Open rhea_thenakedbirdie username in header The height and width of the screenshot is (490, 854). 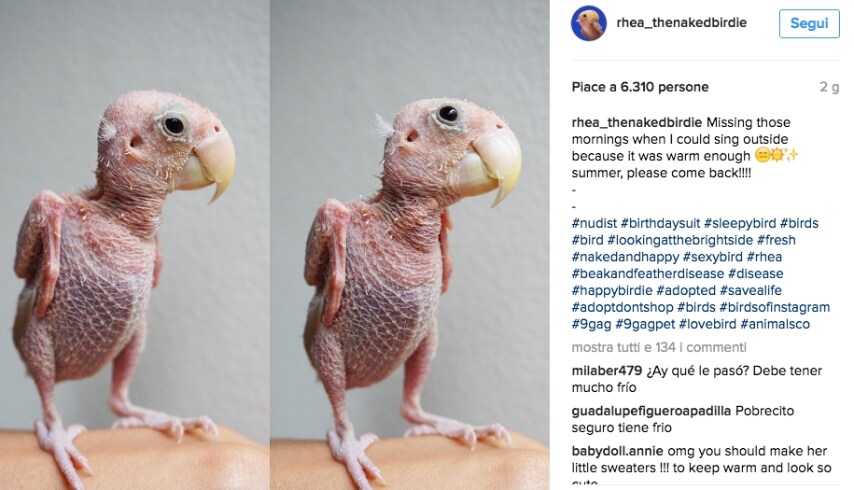[x=681, y=23]
